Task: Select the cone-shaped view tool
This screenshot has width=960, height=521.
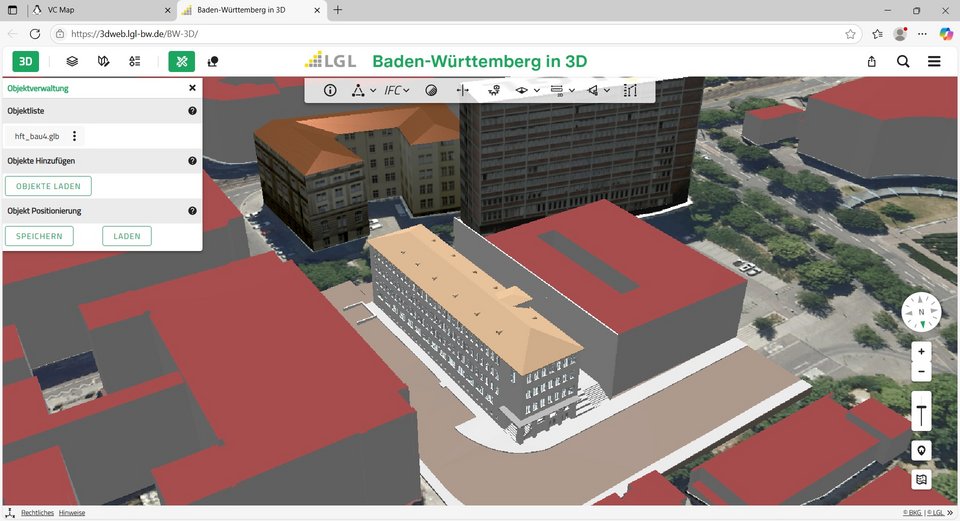Action: (592, 91)
